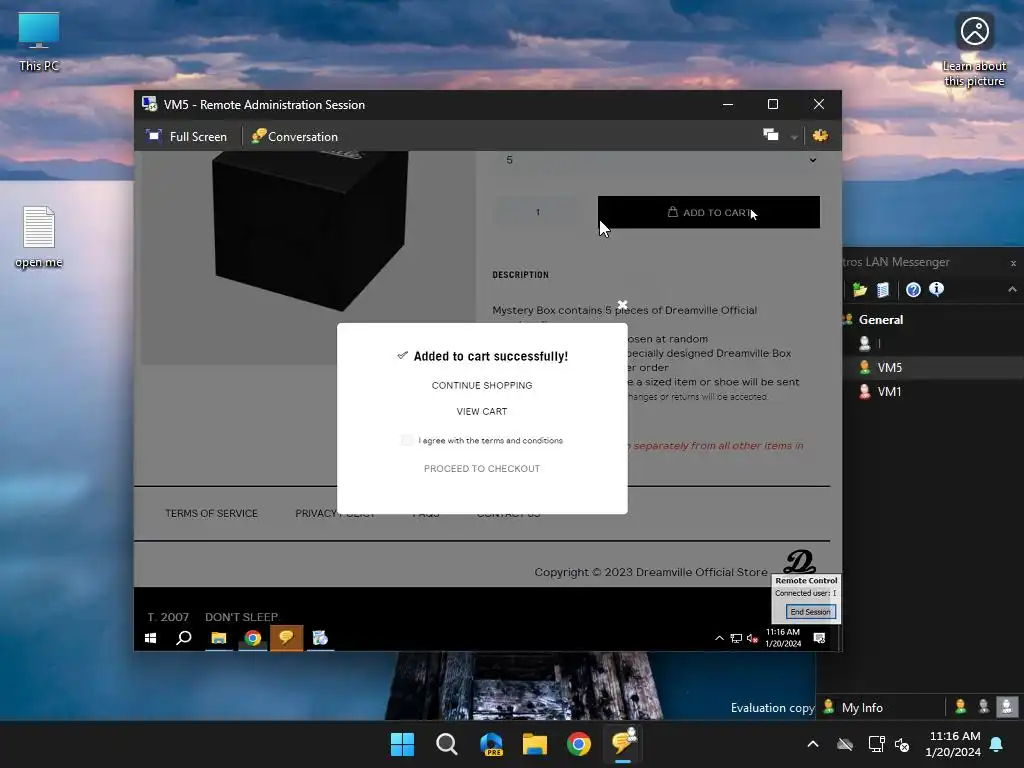This screenshot has width=1024, height=768.
Task: Open the Windows Start button on host taskbar
Action: coord(402,744)
